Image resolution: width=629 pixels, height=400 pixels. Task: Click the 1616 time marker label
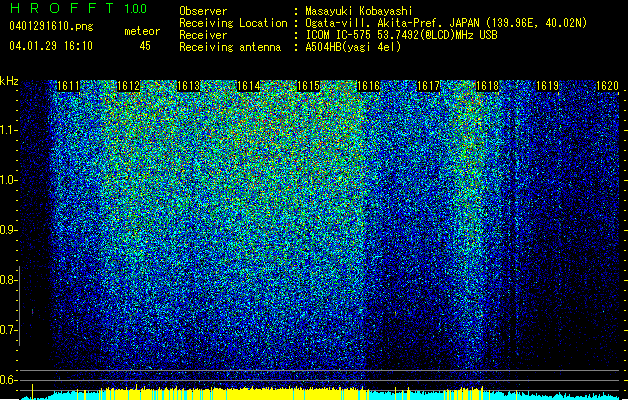(x=368, y=86)
